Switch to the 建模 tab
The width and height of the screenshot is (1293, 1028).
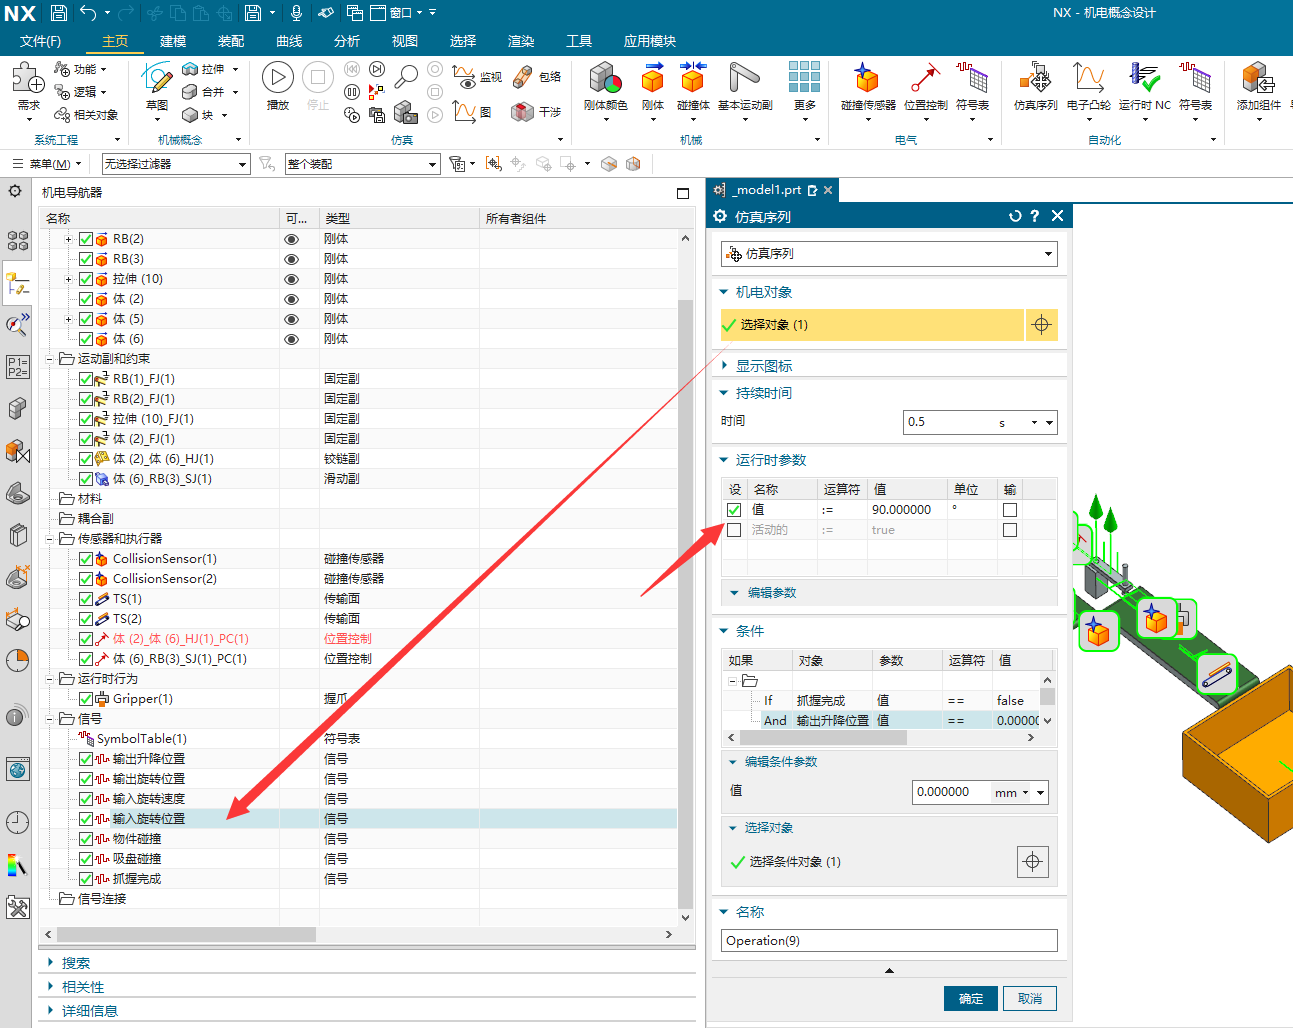173,41
